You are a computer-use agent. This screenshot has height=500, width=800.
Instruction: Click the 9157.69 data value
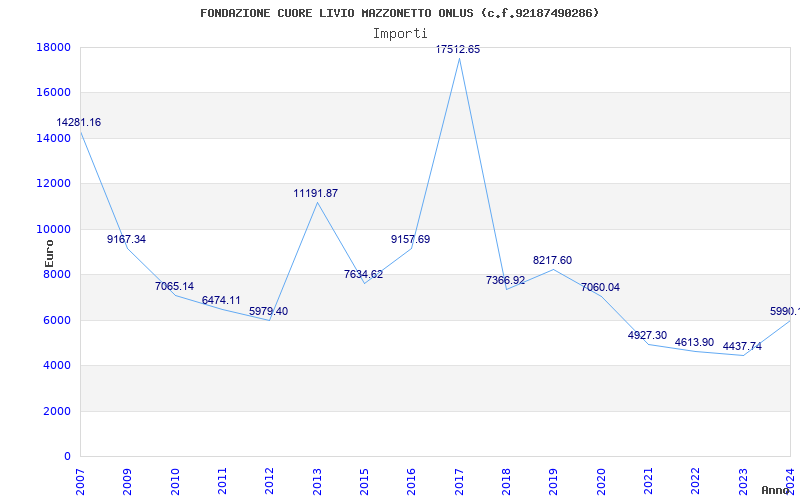[x=410, y=239]
